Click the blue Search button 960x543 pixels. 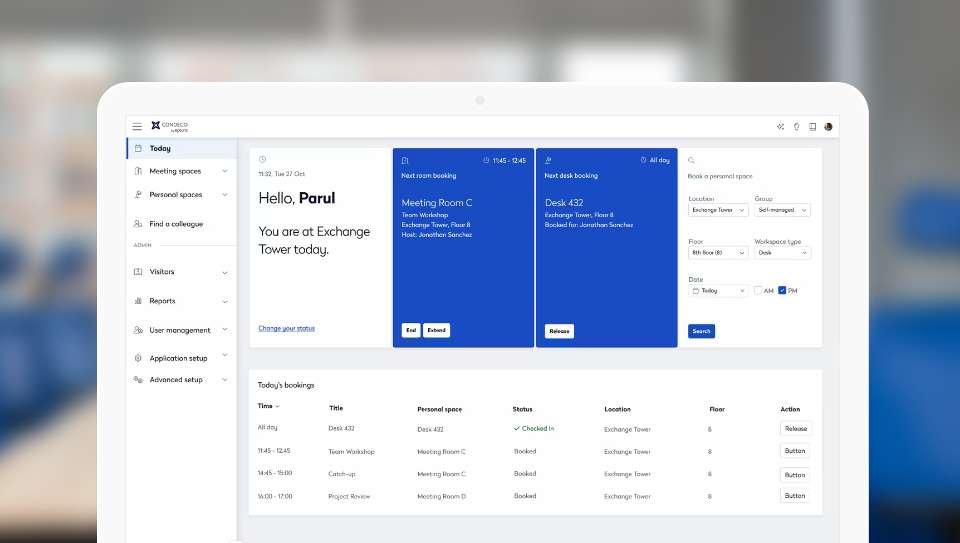point(701,331)
